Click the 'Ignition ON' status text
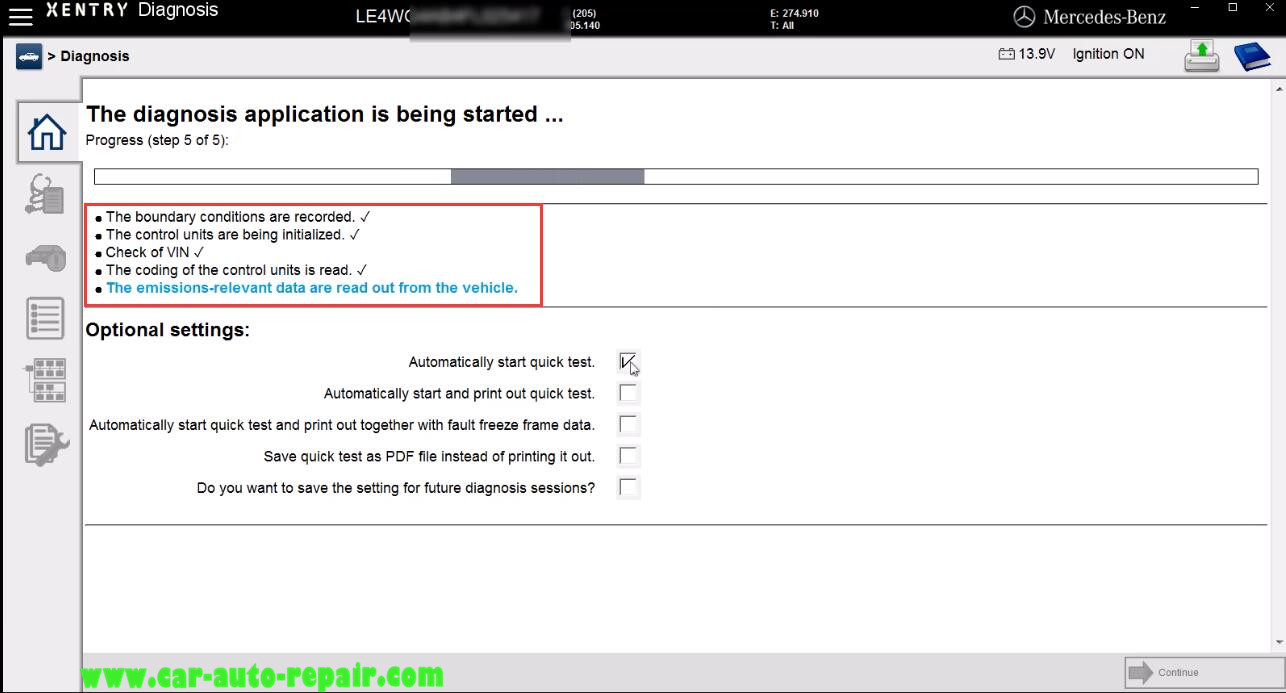 1108,54
